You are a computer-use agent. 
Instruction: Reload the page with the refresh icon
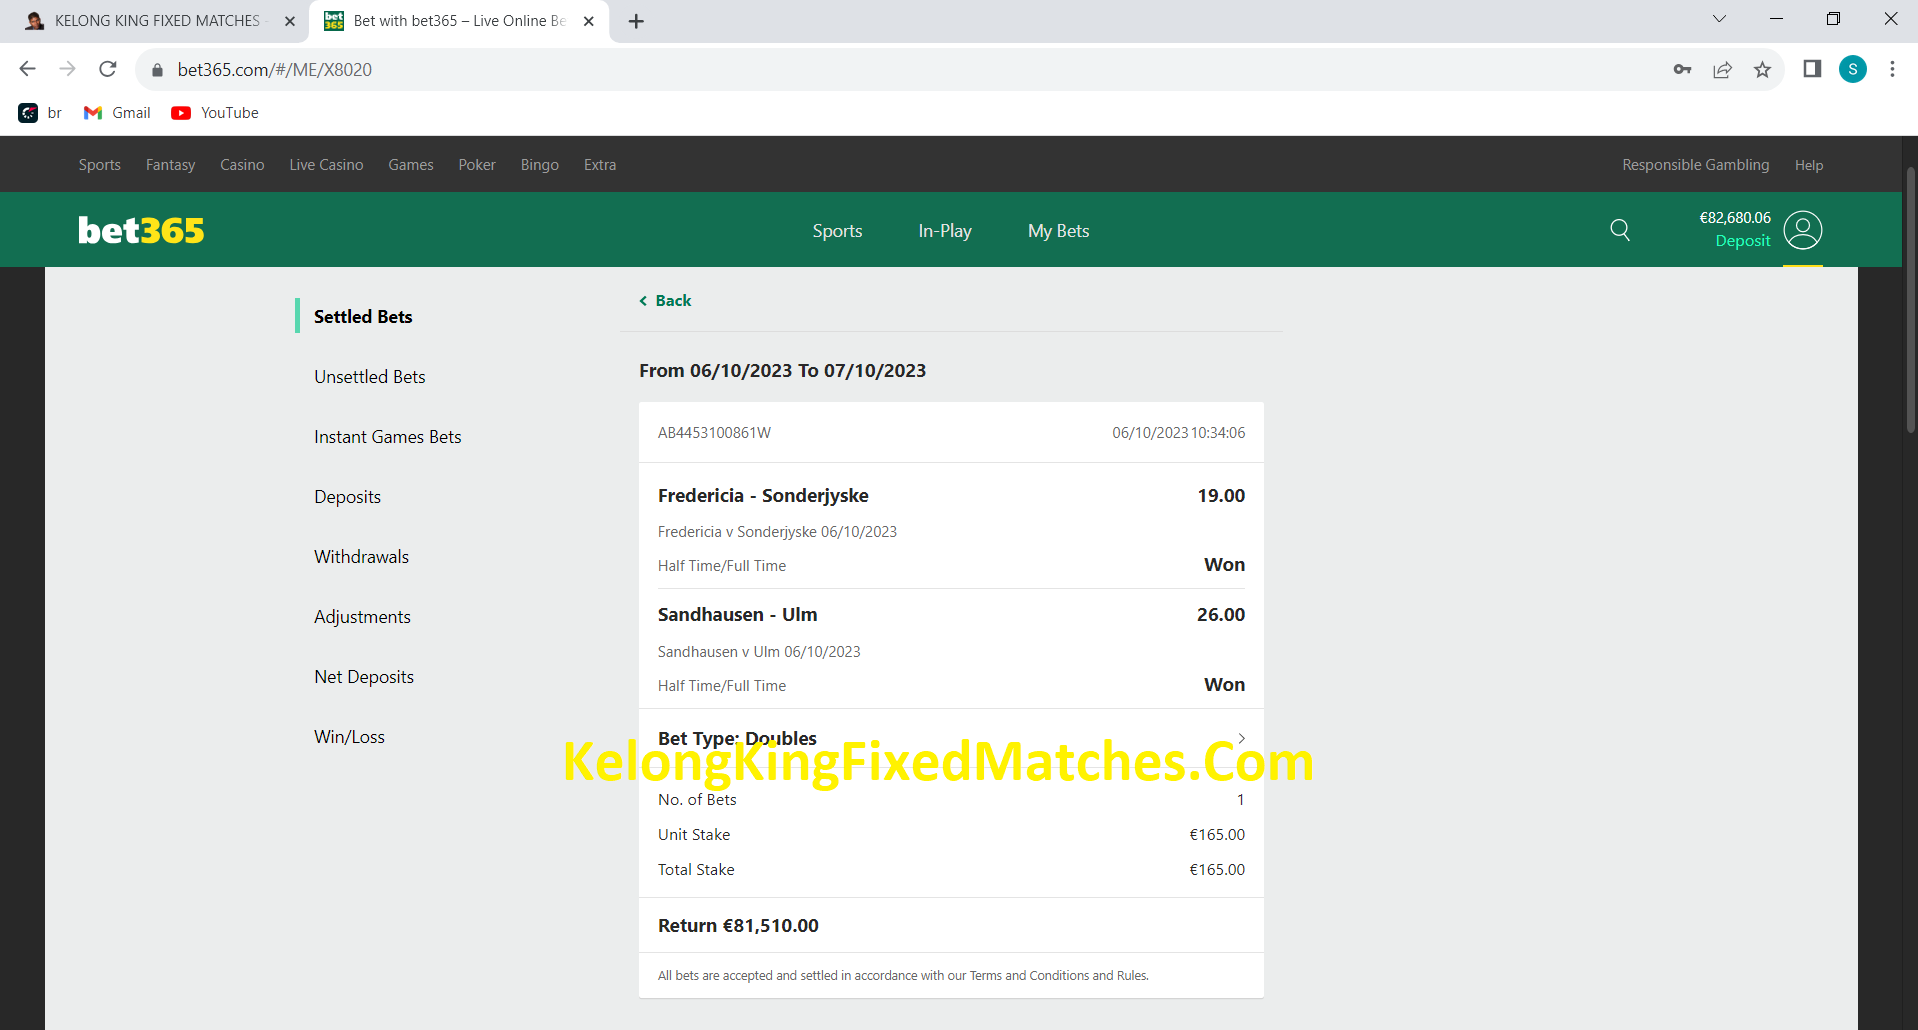click(x=108, y=69)
